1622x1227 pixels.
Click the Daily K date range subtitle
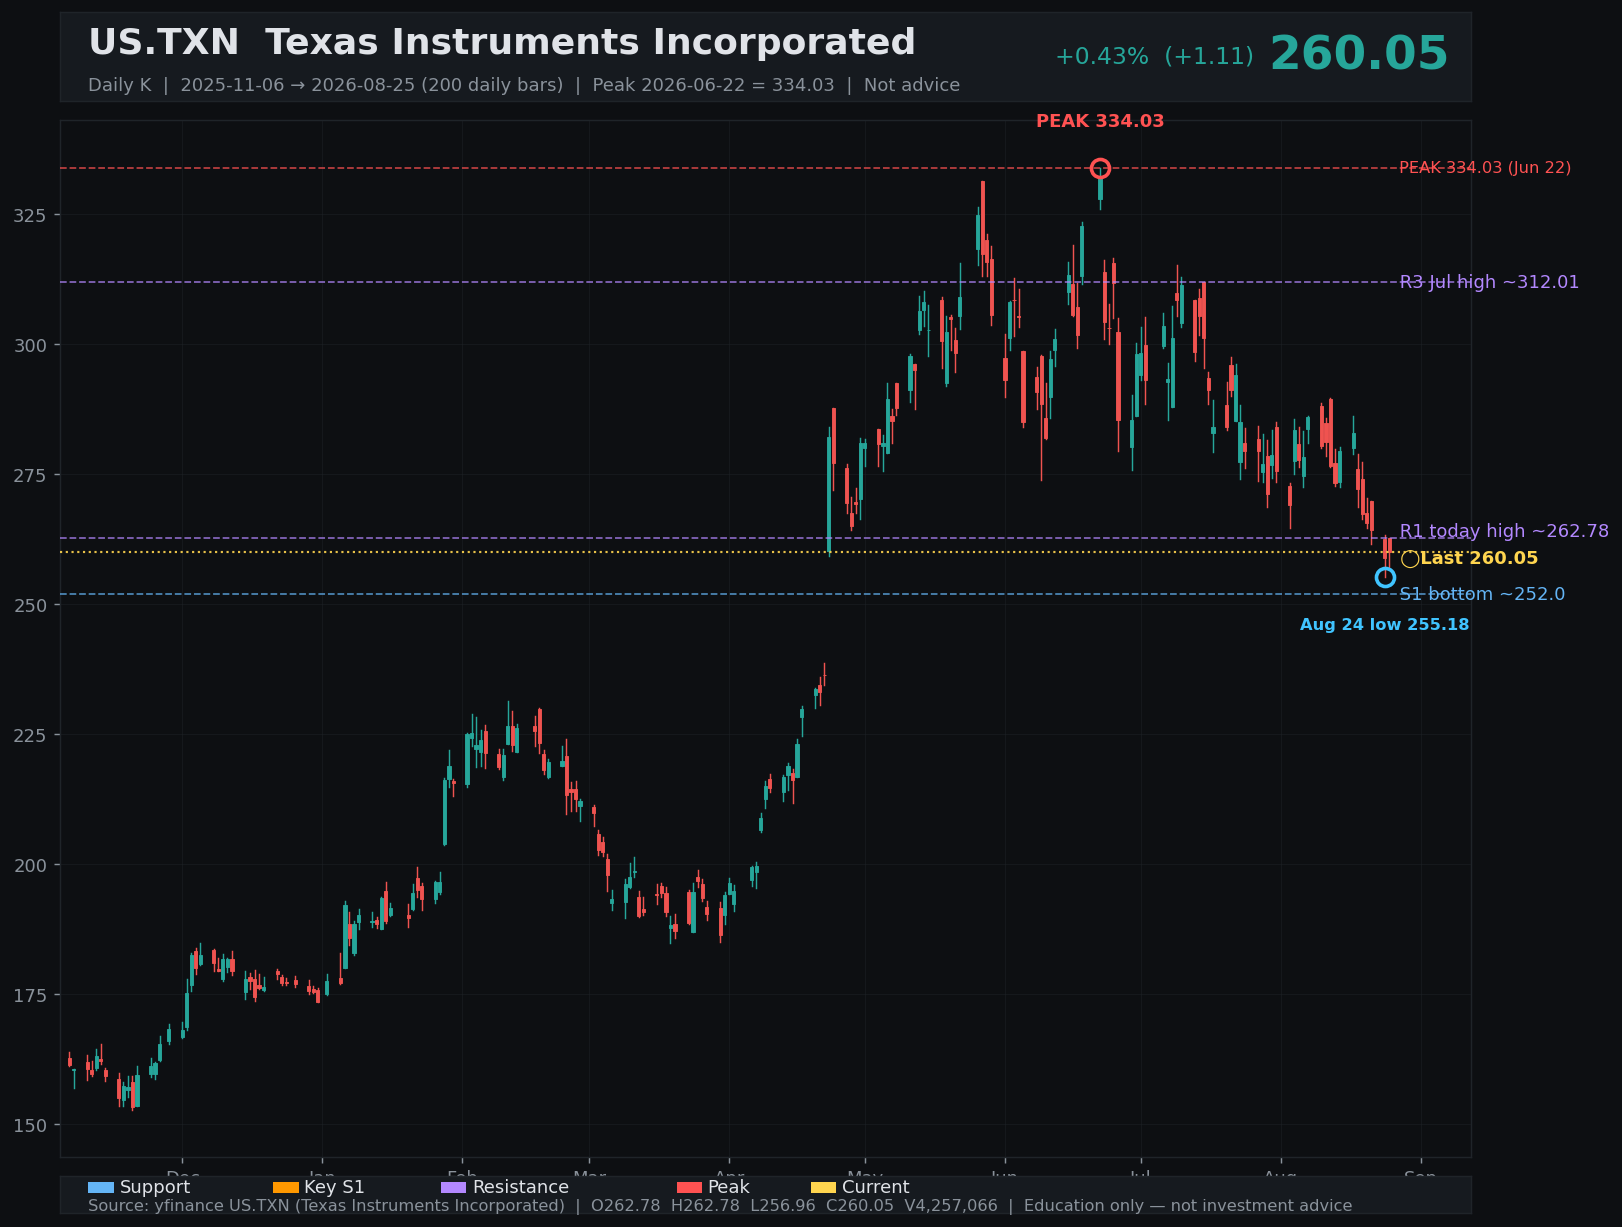tap(524, 85)
